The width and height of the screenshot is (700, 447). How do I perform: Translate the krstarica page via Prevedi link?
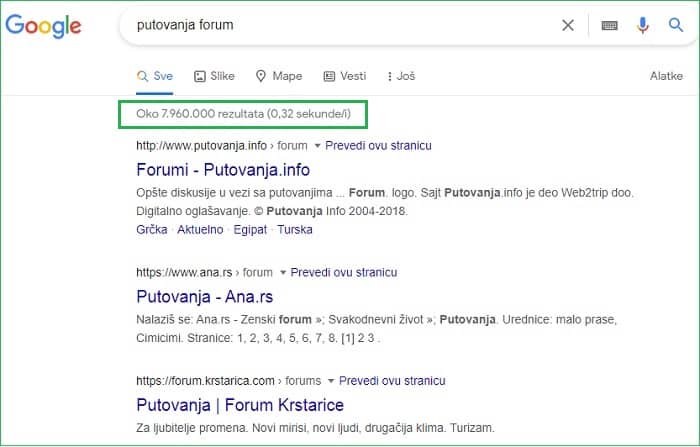tap(392, 381)
